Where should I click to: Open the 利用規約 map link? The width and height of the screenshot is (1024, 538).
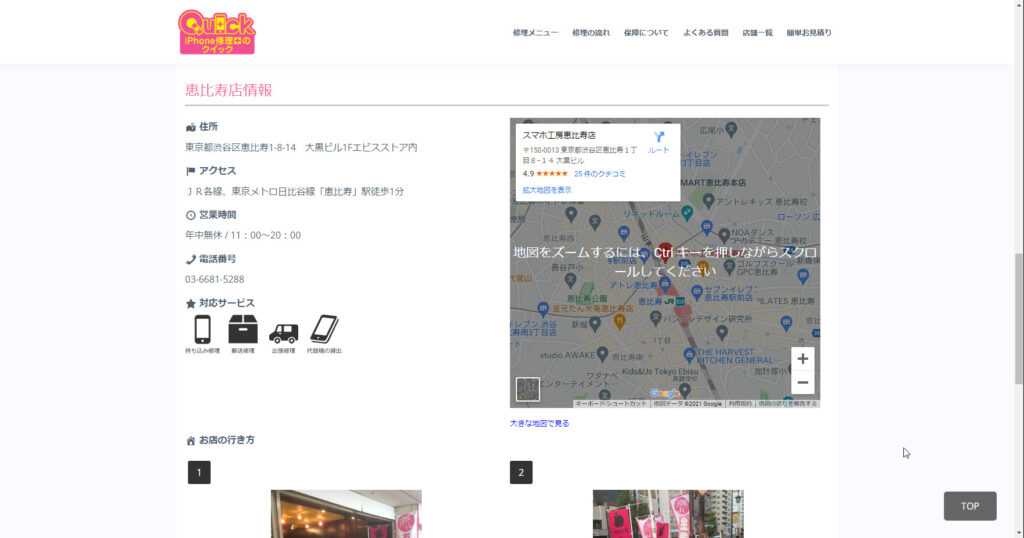(740, 404)
